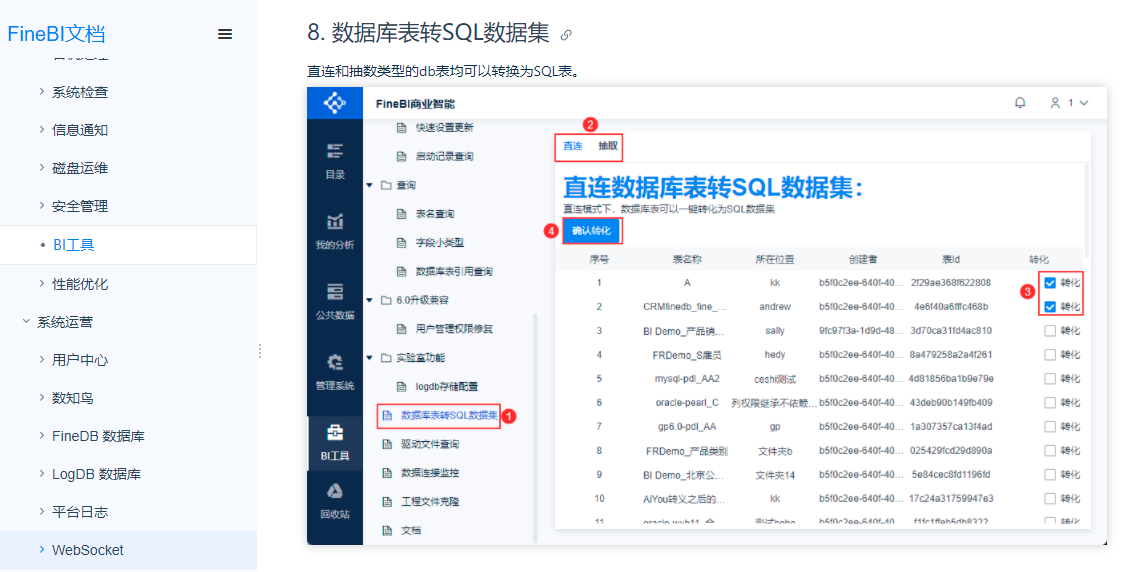Click cell 2f29ae368f622808 in table
1130x572 pixels.
[x=951, y=283]
